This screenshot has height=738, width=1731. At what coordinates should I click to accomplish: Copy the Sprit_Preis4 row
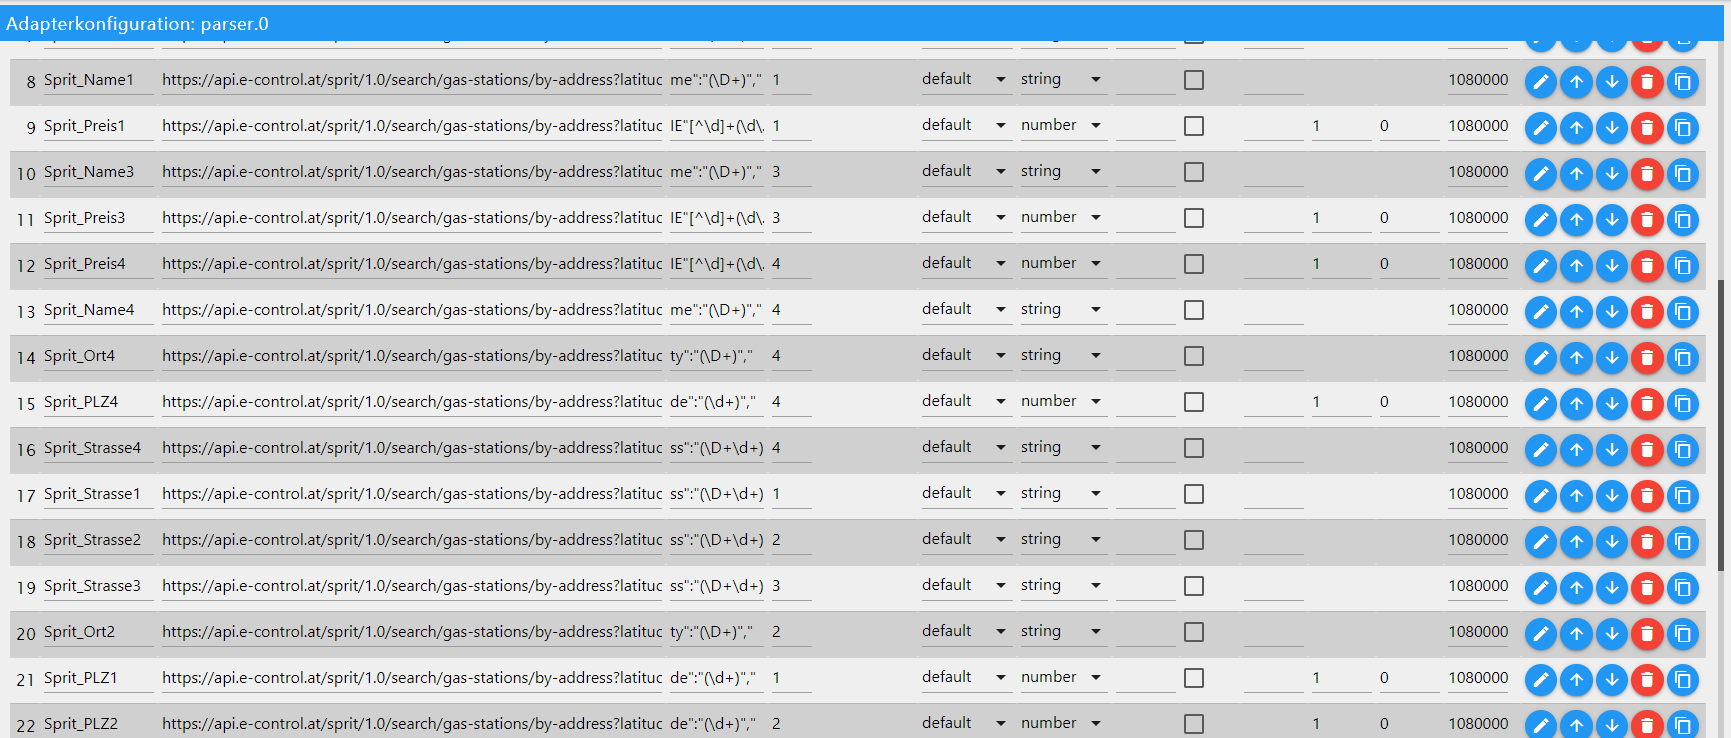(x=1683, y=265)
